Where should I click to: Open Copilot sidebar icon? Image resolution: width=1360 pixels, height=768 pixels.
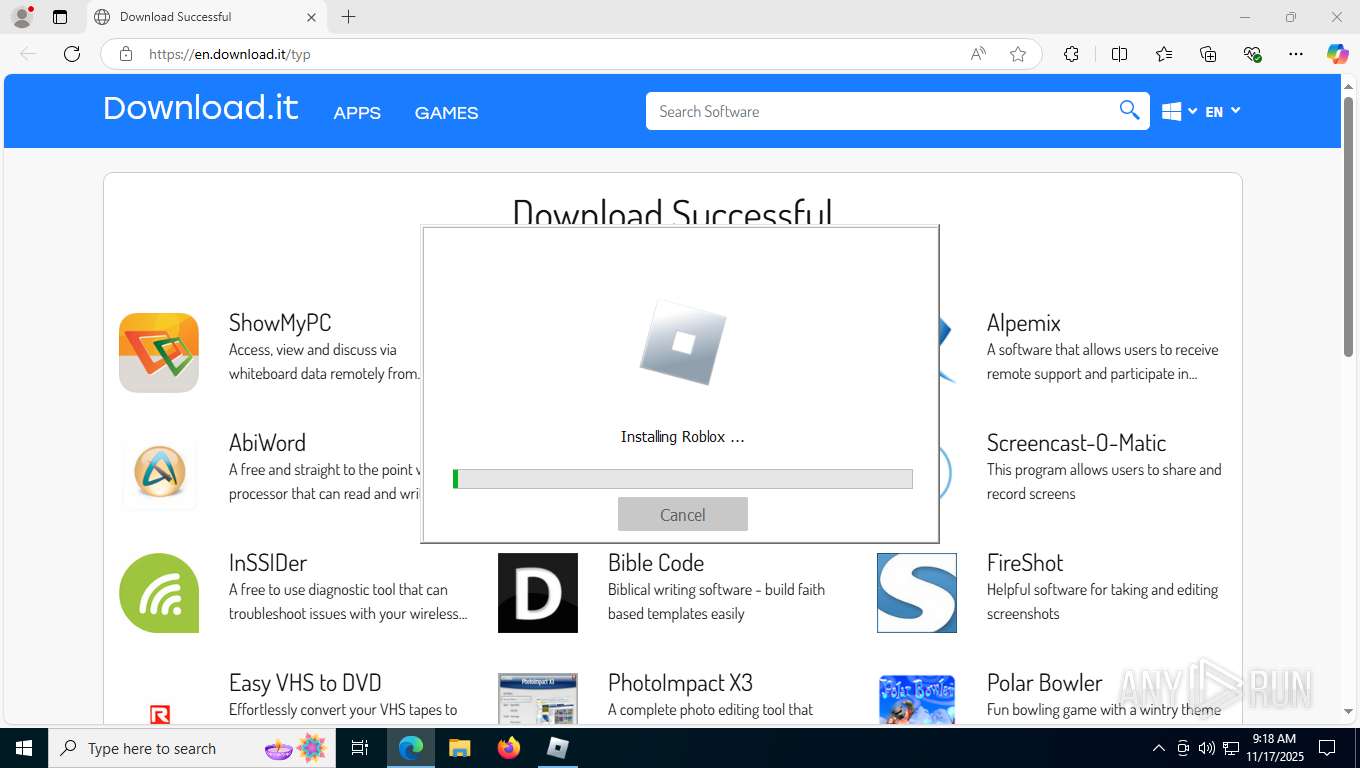pos(1338,54)
